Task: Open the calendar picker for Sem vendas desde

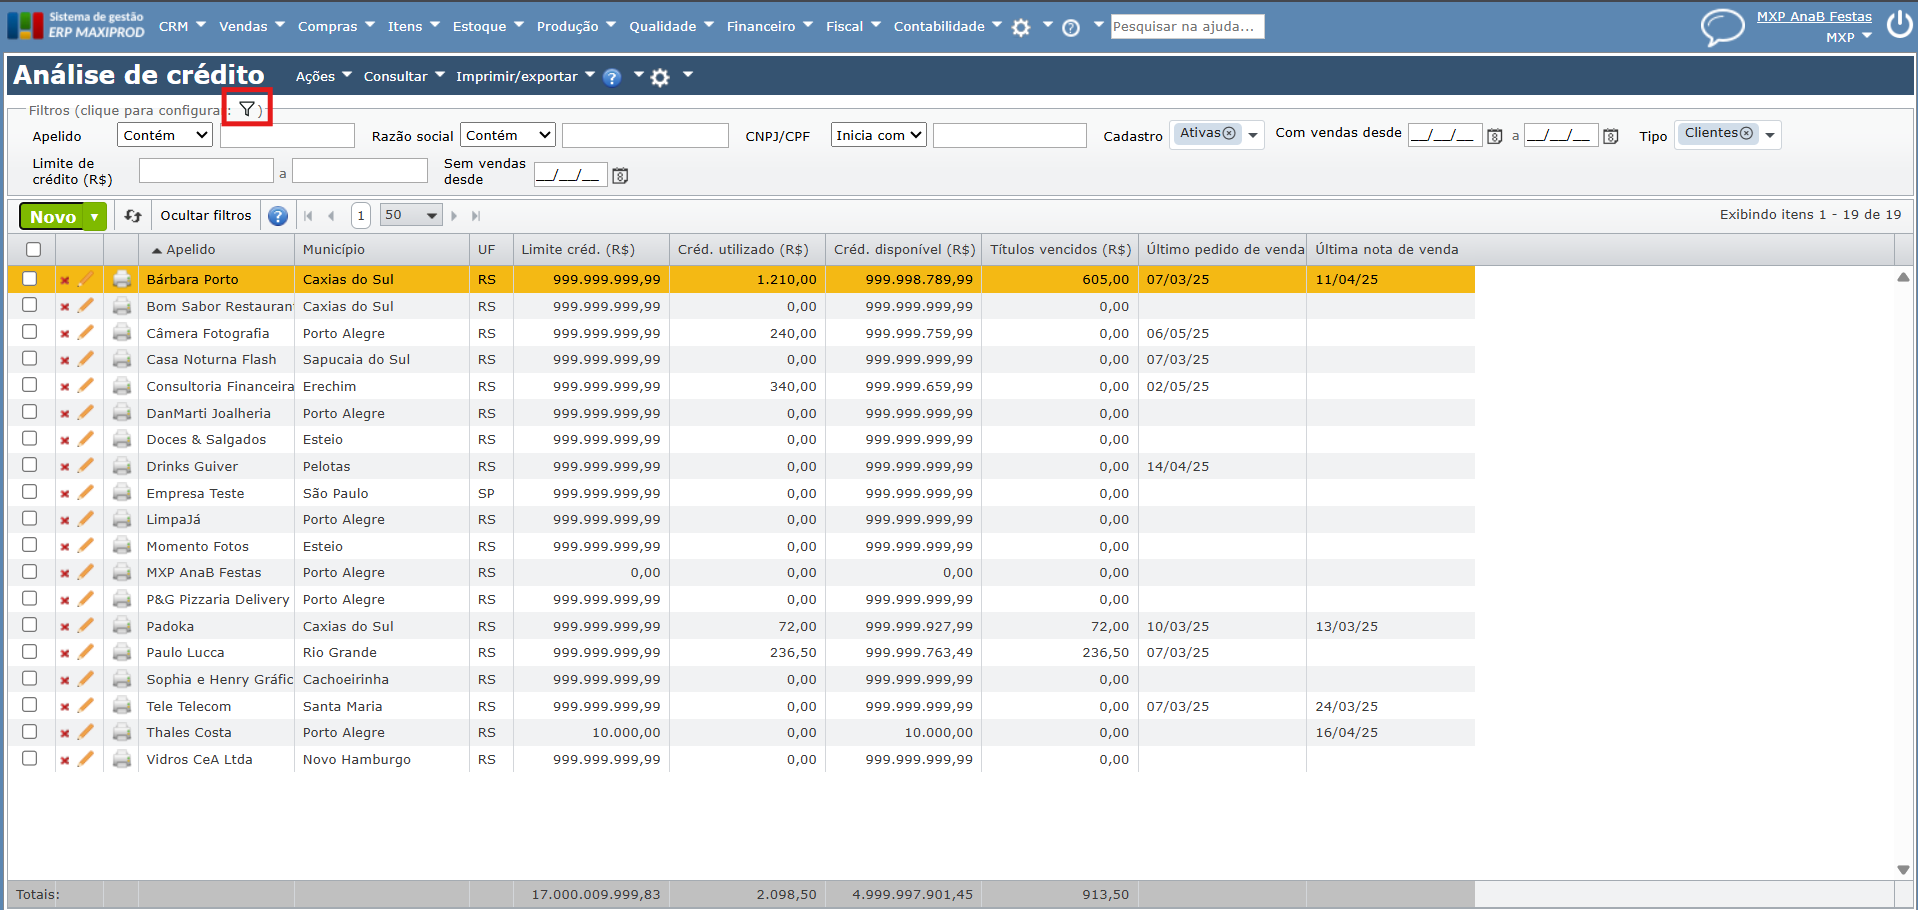Action: (x=620, y=176)
